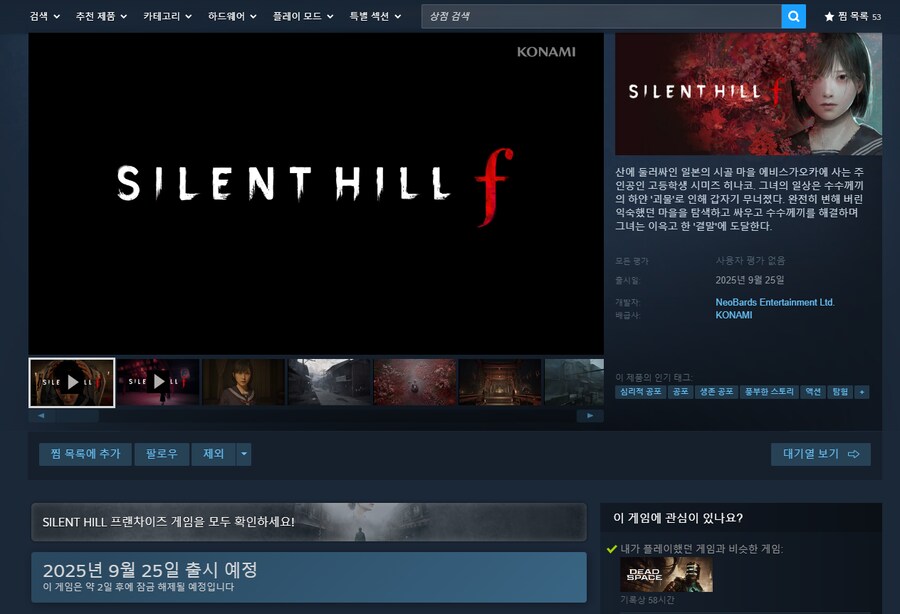Open the wishlist (찜 목록) star link
This screenshot has width=900, height=614.
852,17
